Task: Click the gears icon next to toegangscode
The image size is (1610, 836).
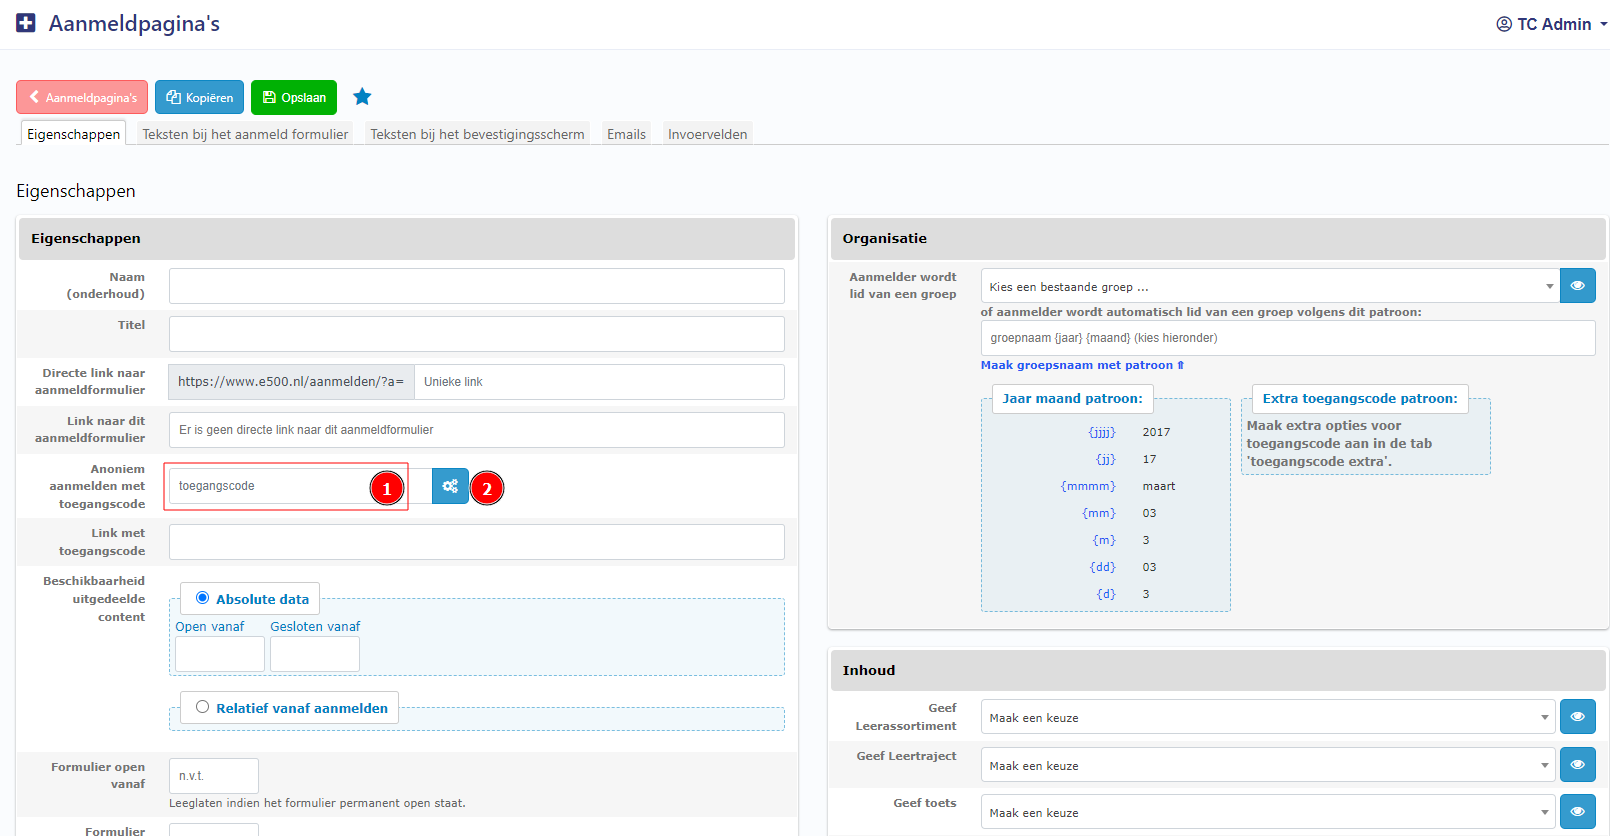Action: pos(450,486)
